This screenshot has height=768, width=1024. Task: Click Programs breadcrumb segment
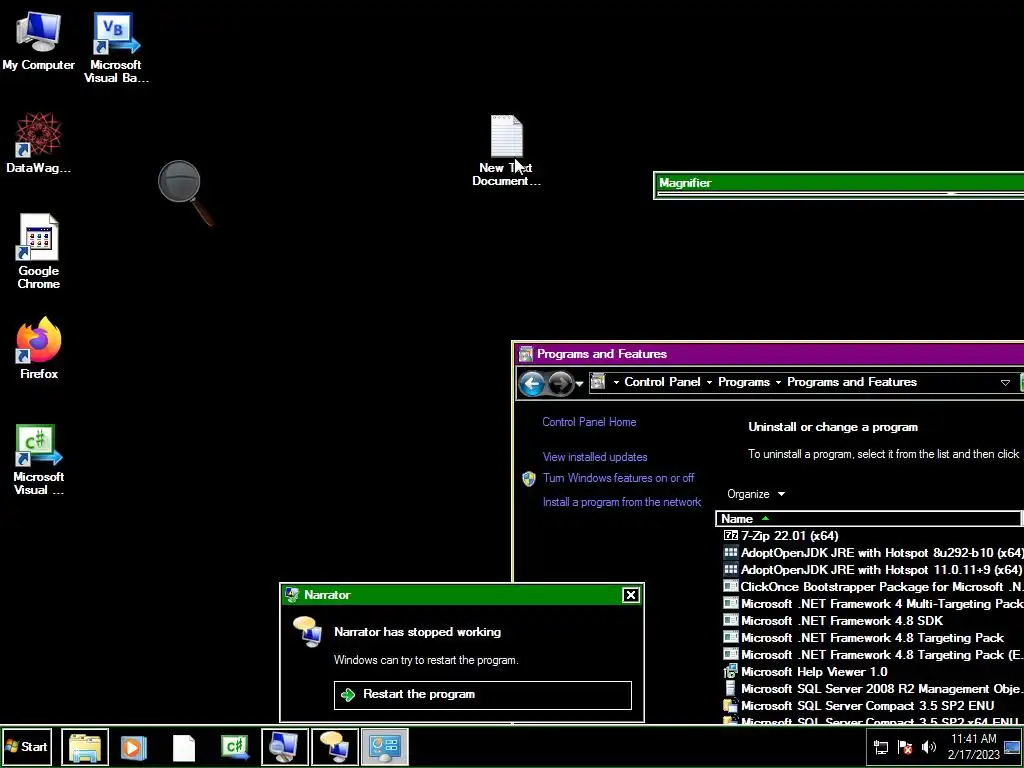point(744,382)
